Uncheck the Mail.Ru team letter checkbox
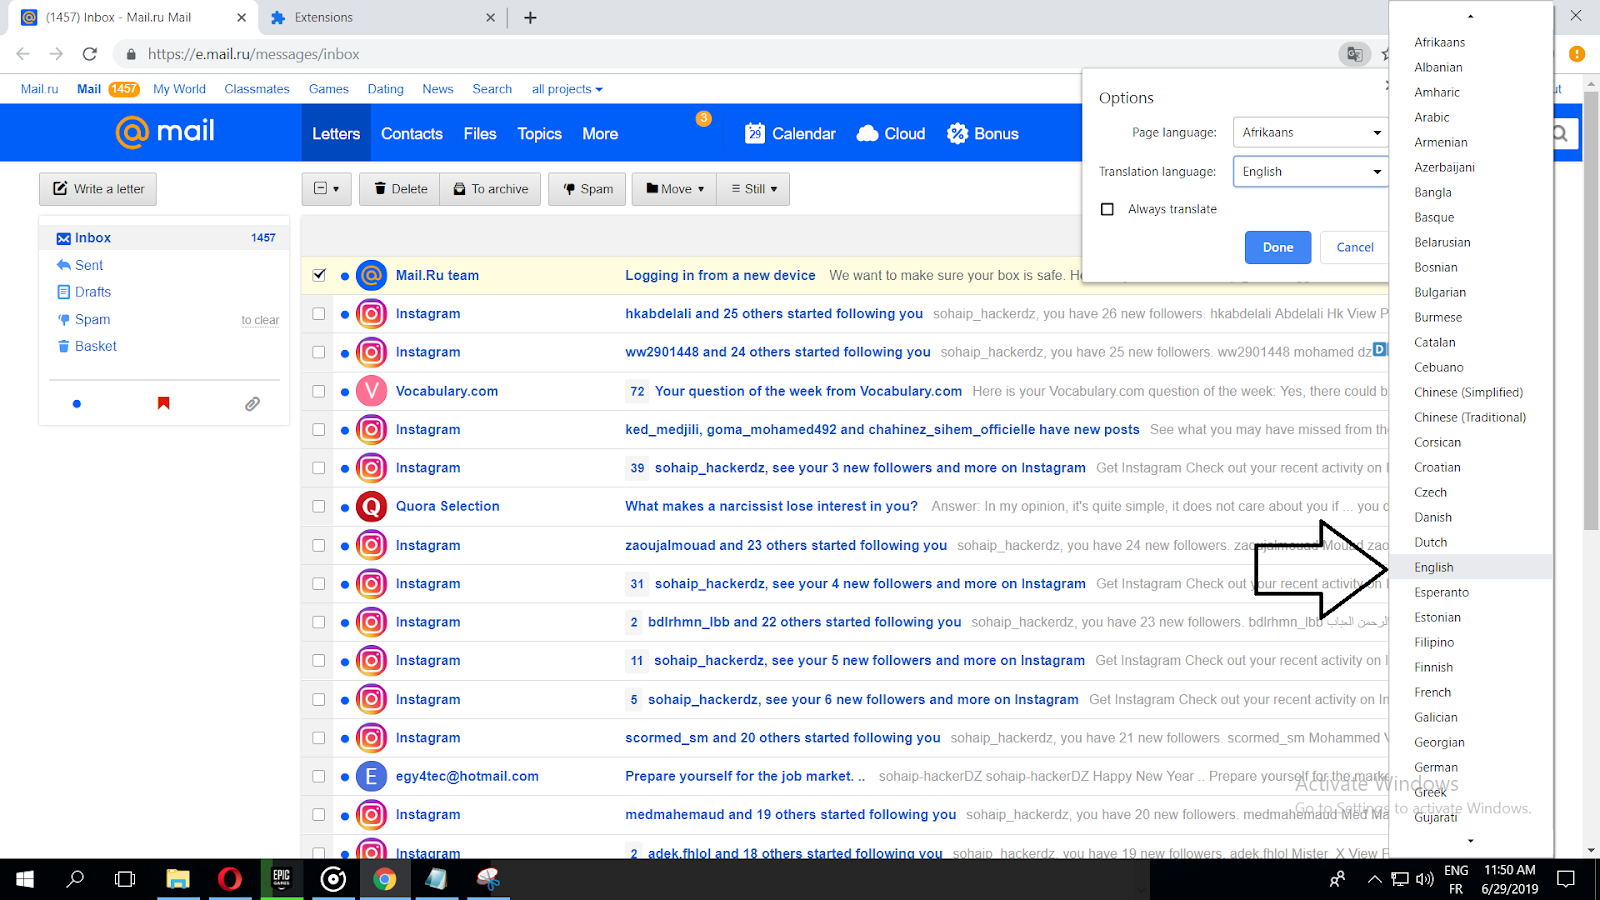 click(x=319, y=275)
